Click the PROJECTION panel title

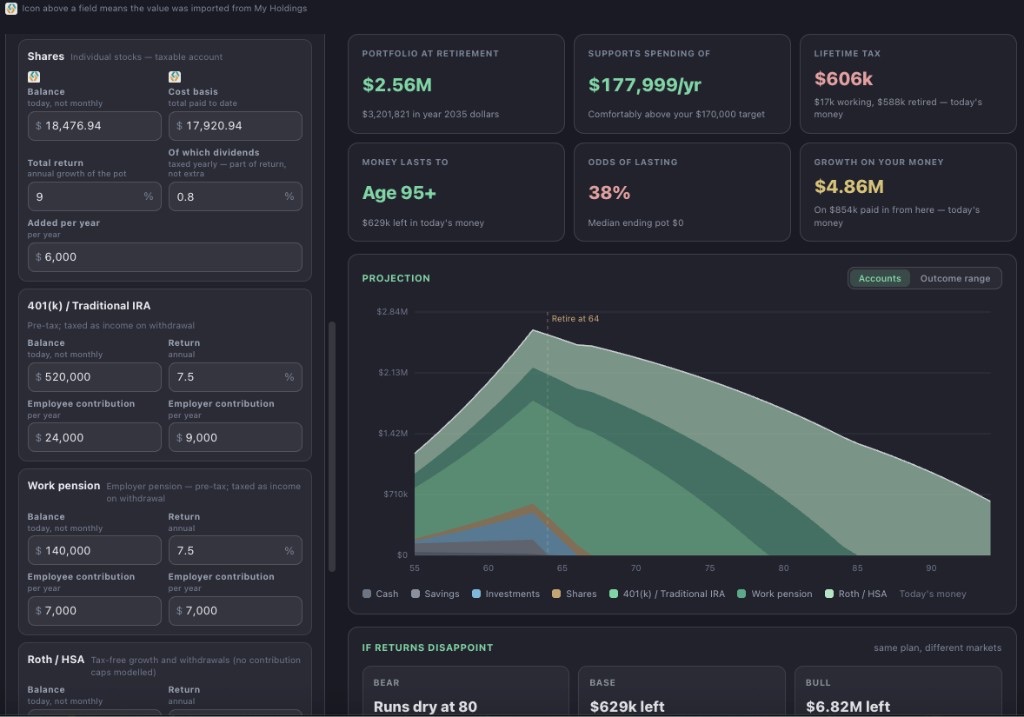pyautogui.click(x=396, y=278)
